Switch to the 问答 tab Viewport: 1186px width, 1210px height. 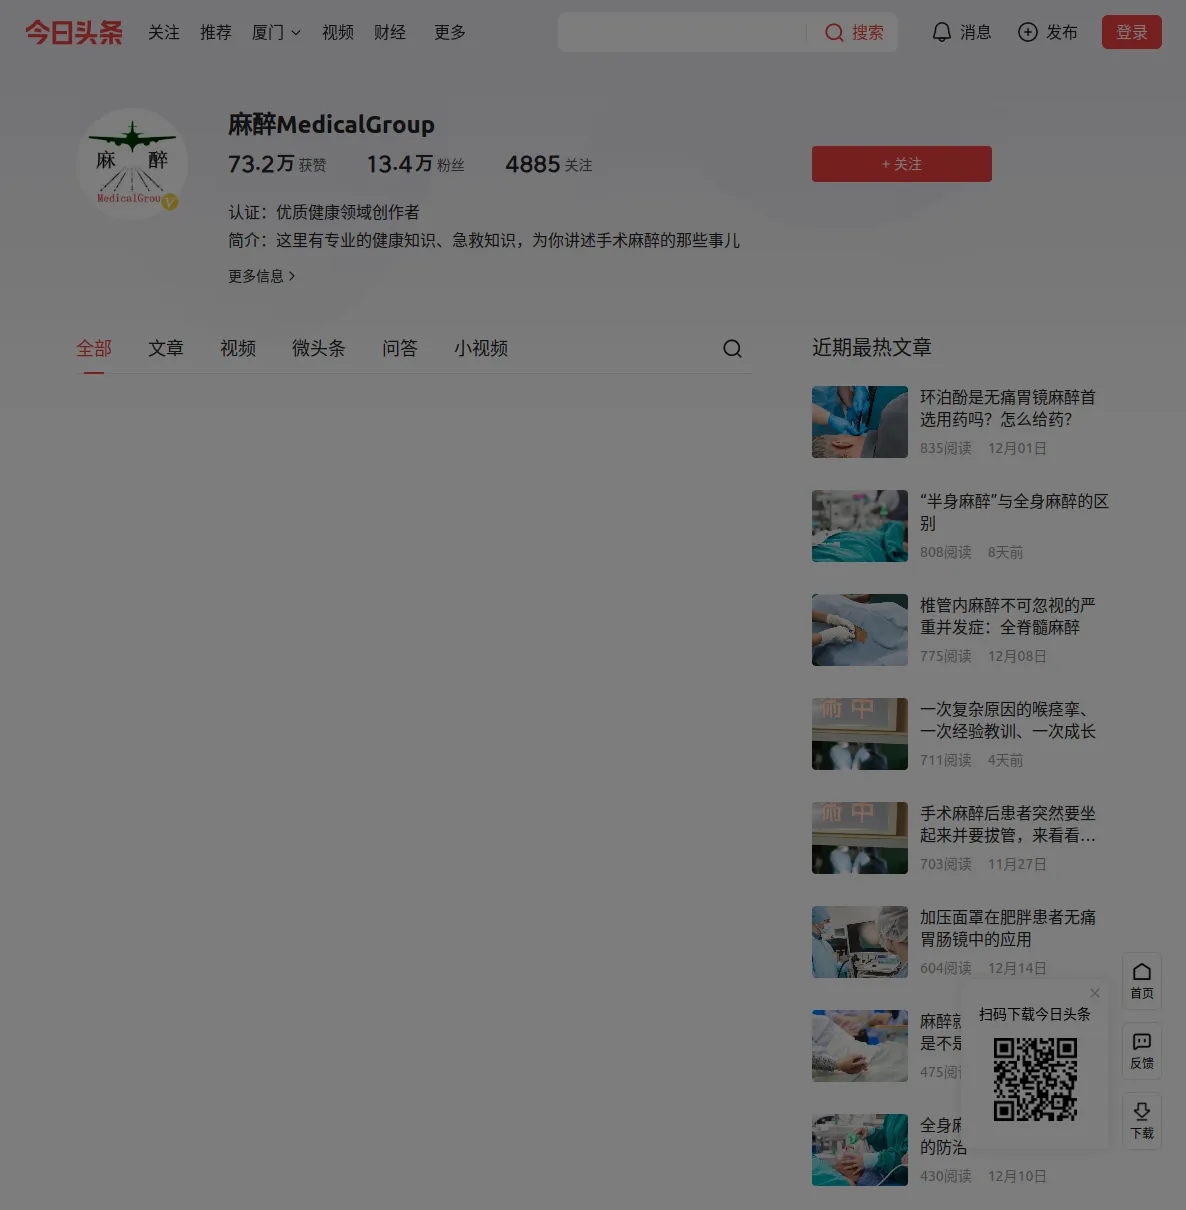tap(400, 348)
